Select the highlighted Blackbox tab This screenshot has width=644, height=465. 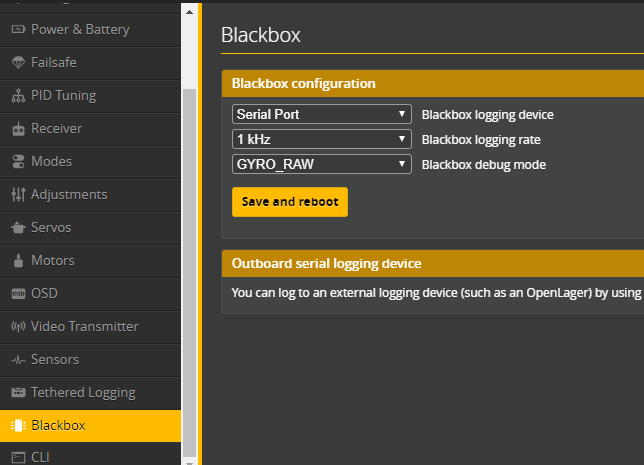coord(58,425)
